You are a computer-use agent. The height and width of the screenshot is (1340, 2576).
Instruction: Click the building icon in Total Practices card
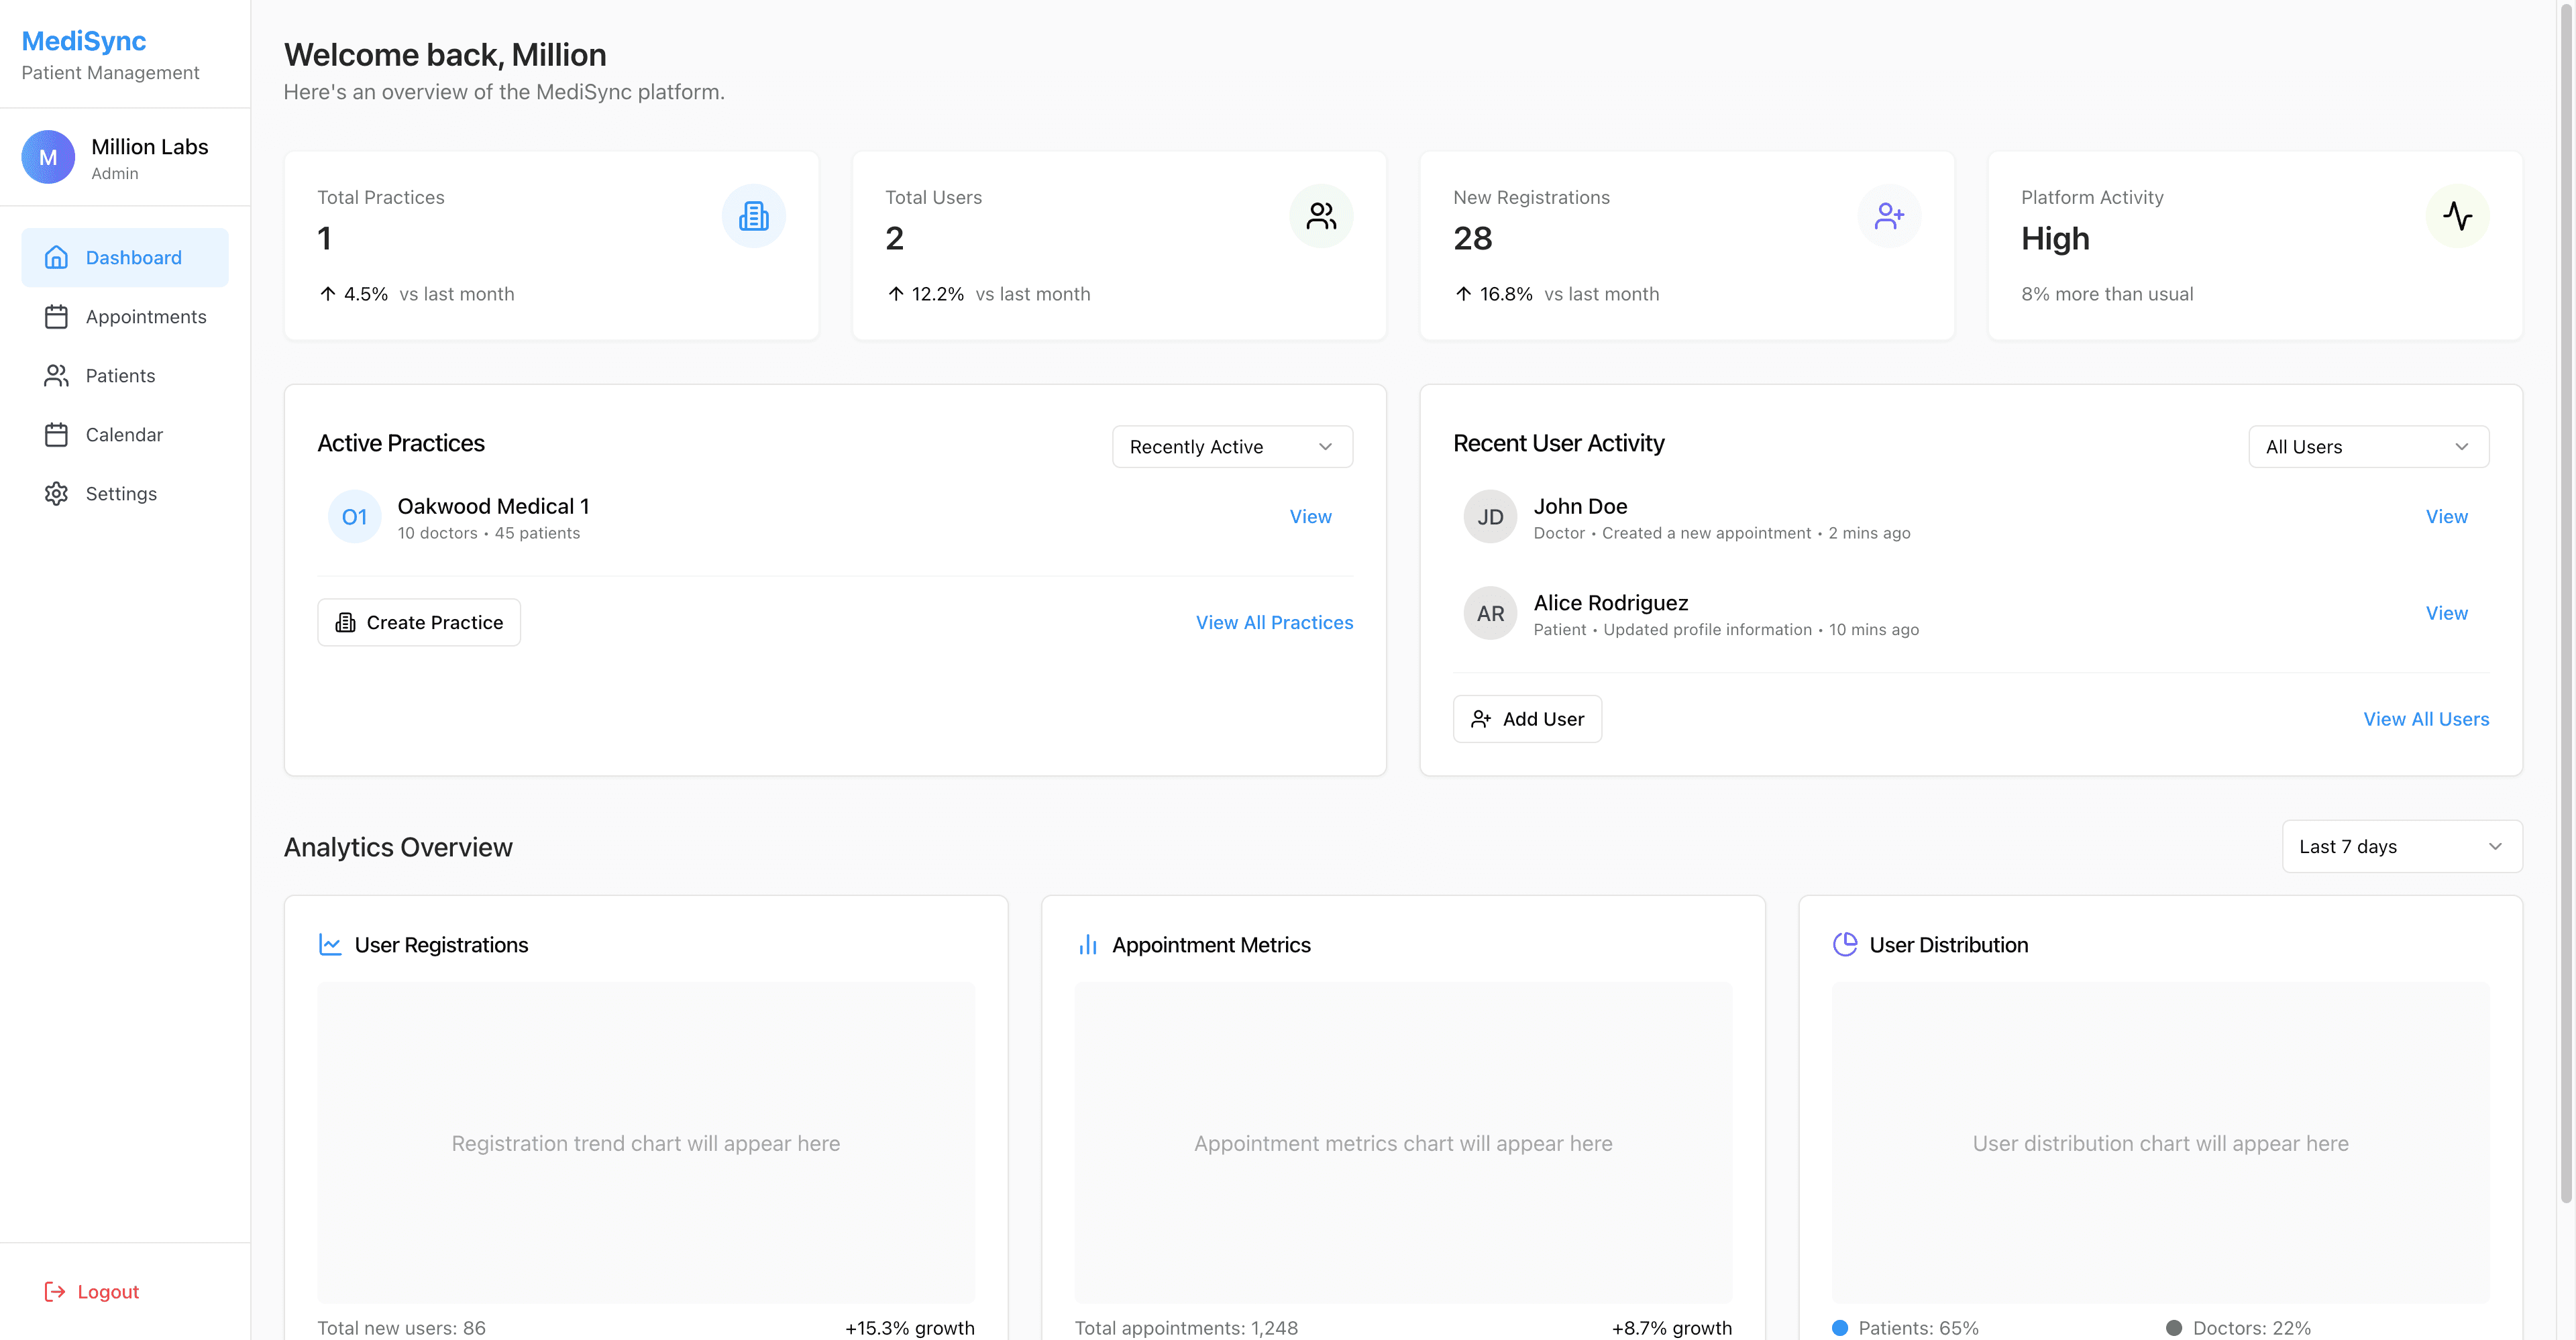[x=753, y=216]
